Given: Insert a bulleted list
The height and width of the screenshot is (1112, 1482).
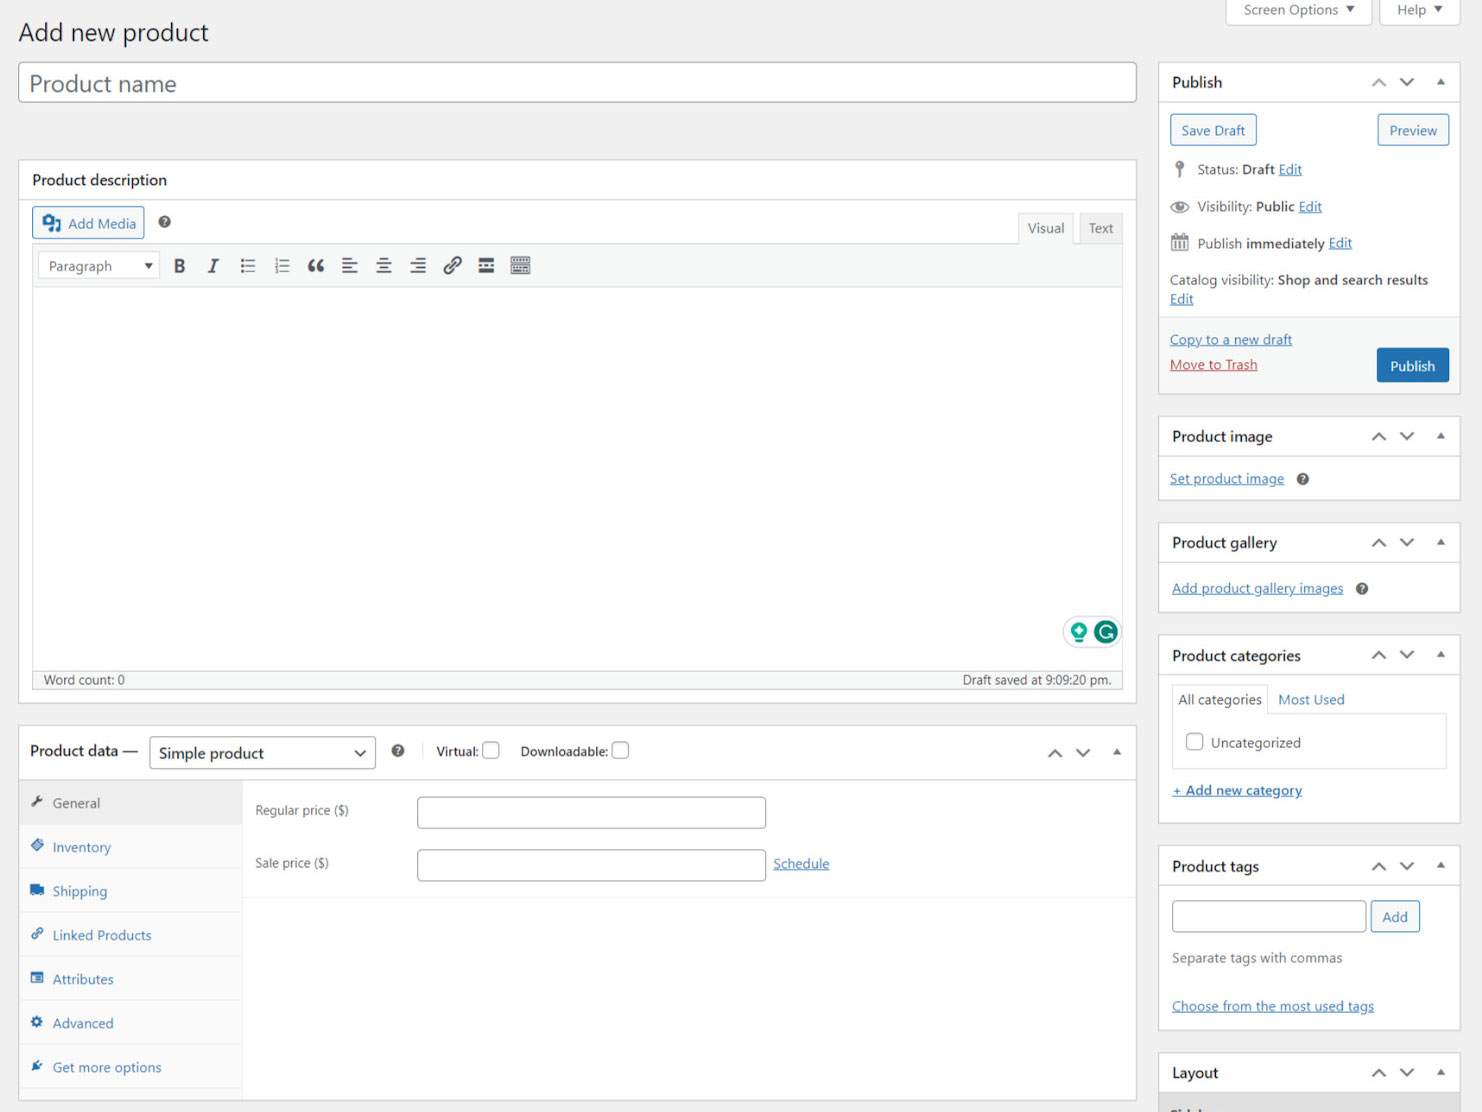Looking at the screenshot, I should pyautogui.click(x=247, y=266).
